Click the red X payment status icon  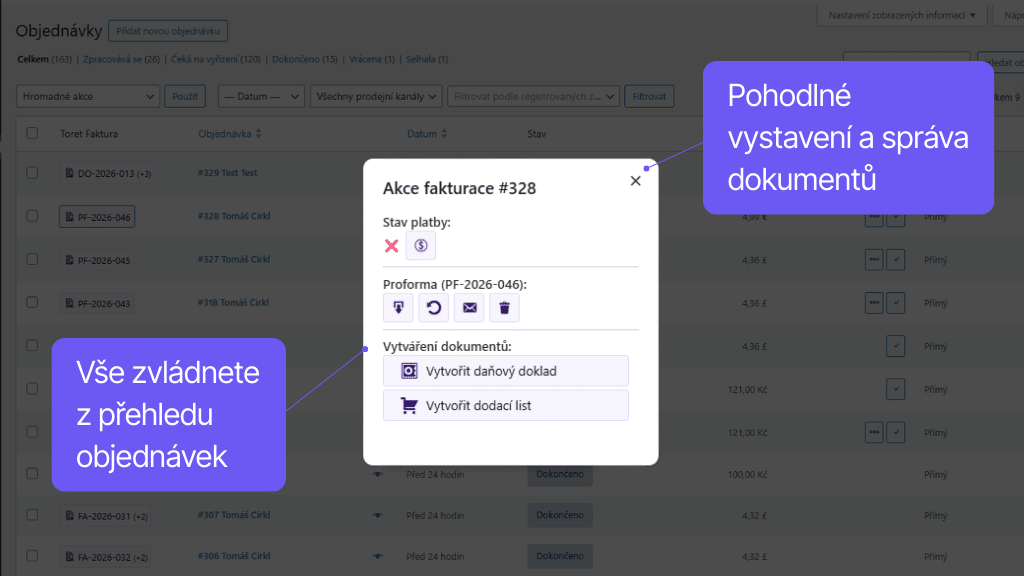392,244
